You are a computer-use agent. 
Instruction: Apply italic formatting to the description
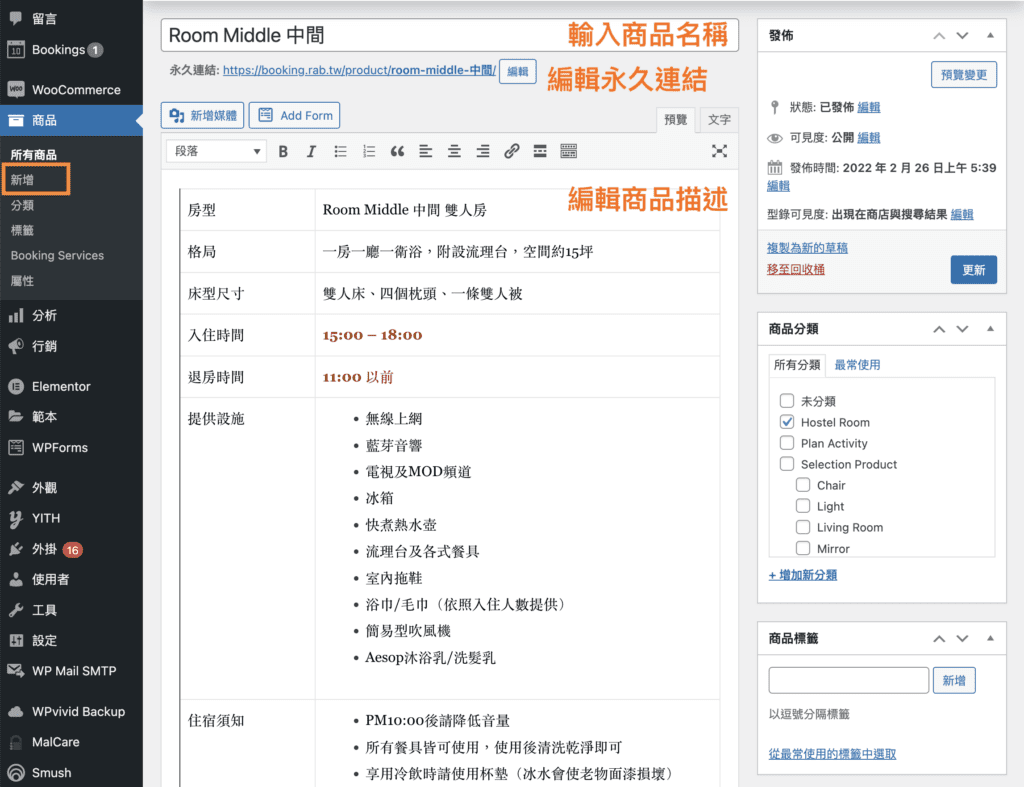pyautogui.click(x=311, y=151)
